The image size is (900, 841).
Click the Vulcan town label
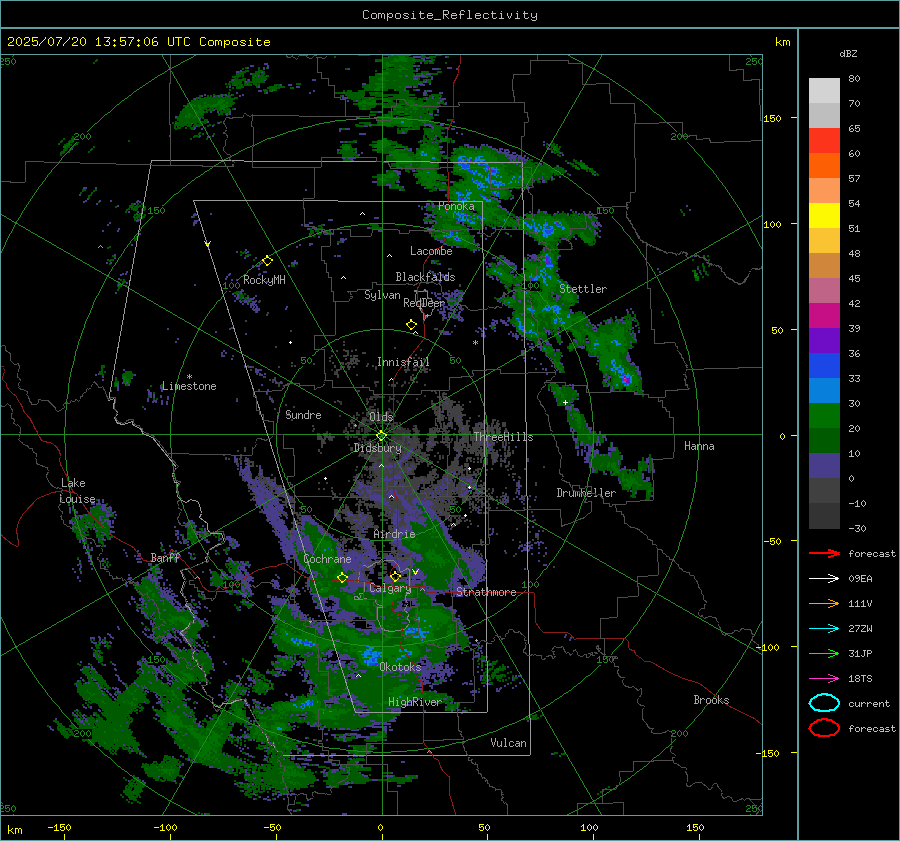[508, 743]
